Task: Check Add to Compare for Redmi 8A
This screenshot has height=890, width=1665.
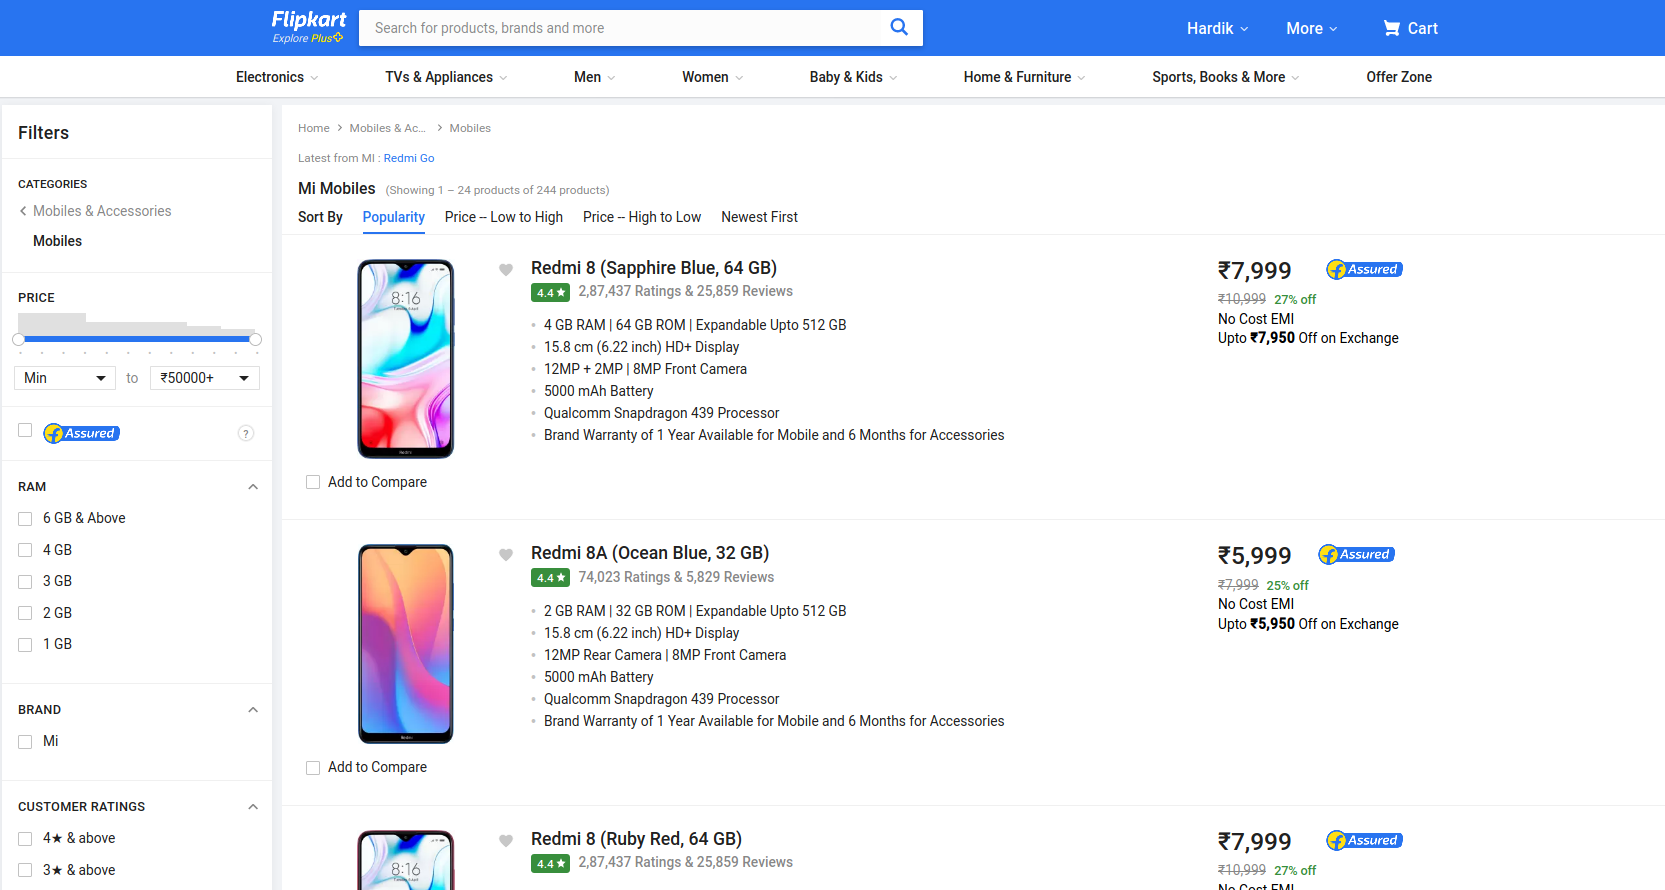Action: [x=313, y=768]
